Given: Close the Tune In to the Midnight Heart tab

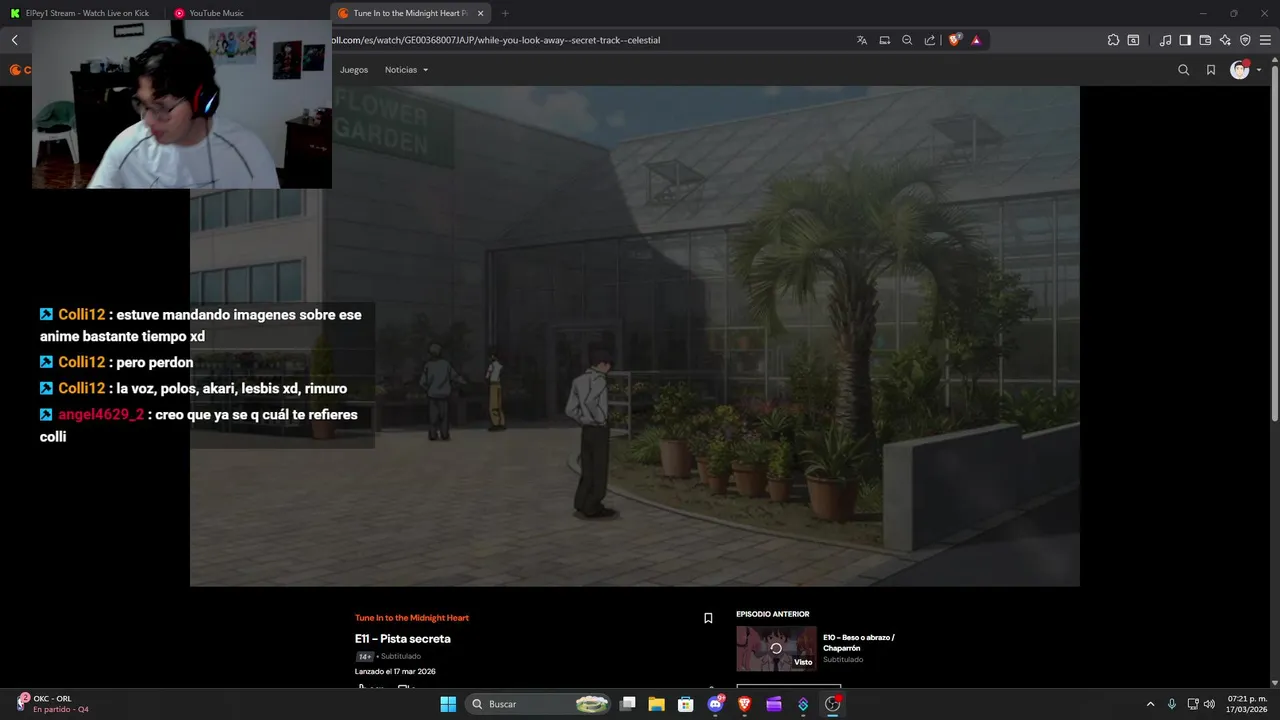Looking at the screenshot, I should pyautogui.click(x=481, y=13).
